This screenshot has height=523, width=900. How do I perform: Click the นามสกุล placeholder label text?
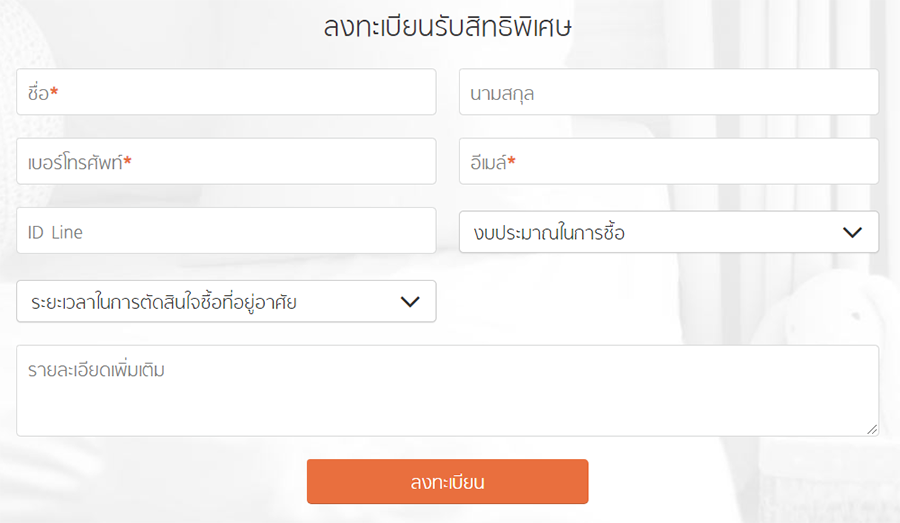click(505, 93)
